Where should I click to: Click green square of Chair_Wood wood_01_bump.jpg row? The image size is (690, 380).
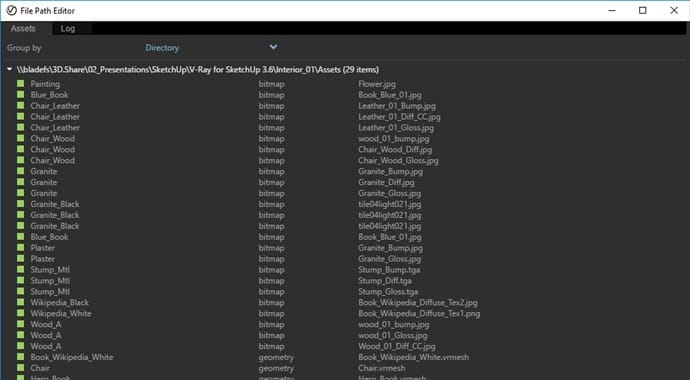click(21, 139)
